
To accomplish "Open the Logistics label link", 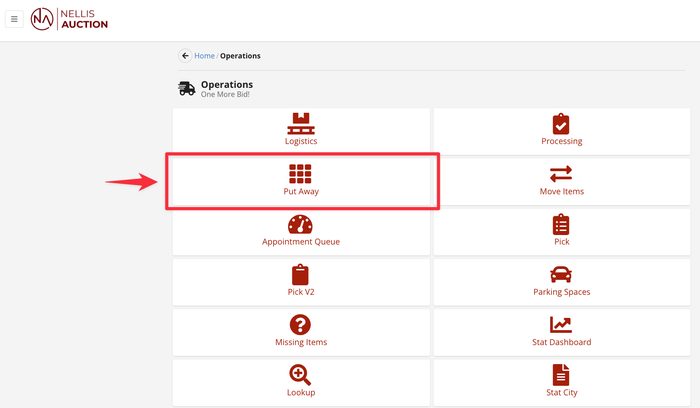I will [x=301, y=141].
